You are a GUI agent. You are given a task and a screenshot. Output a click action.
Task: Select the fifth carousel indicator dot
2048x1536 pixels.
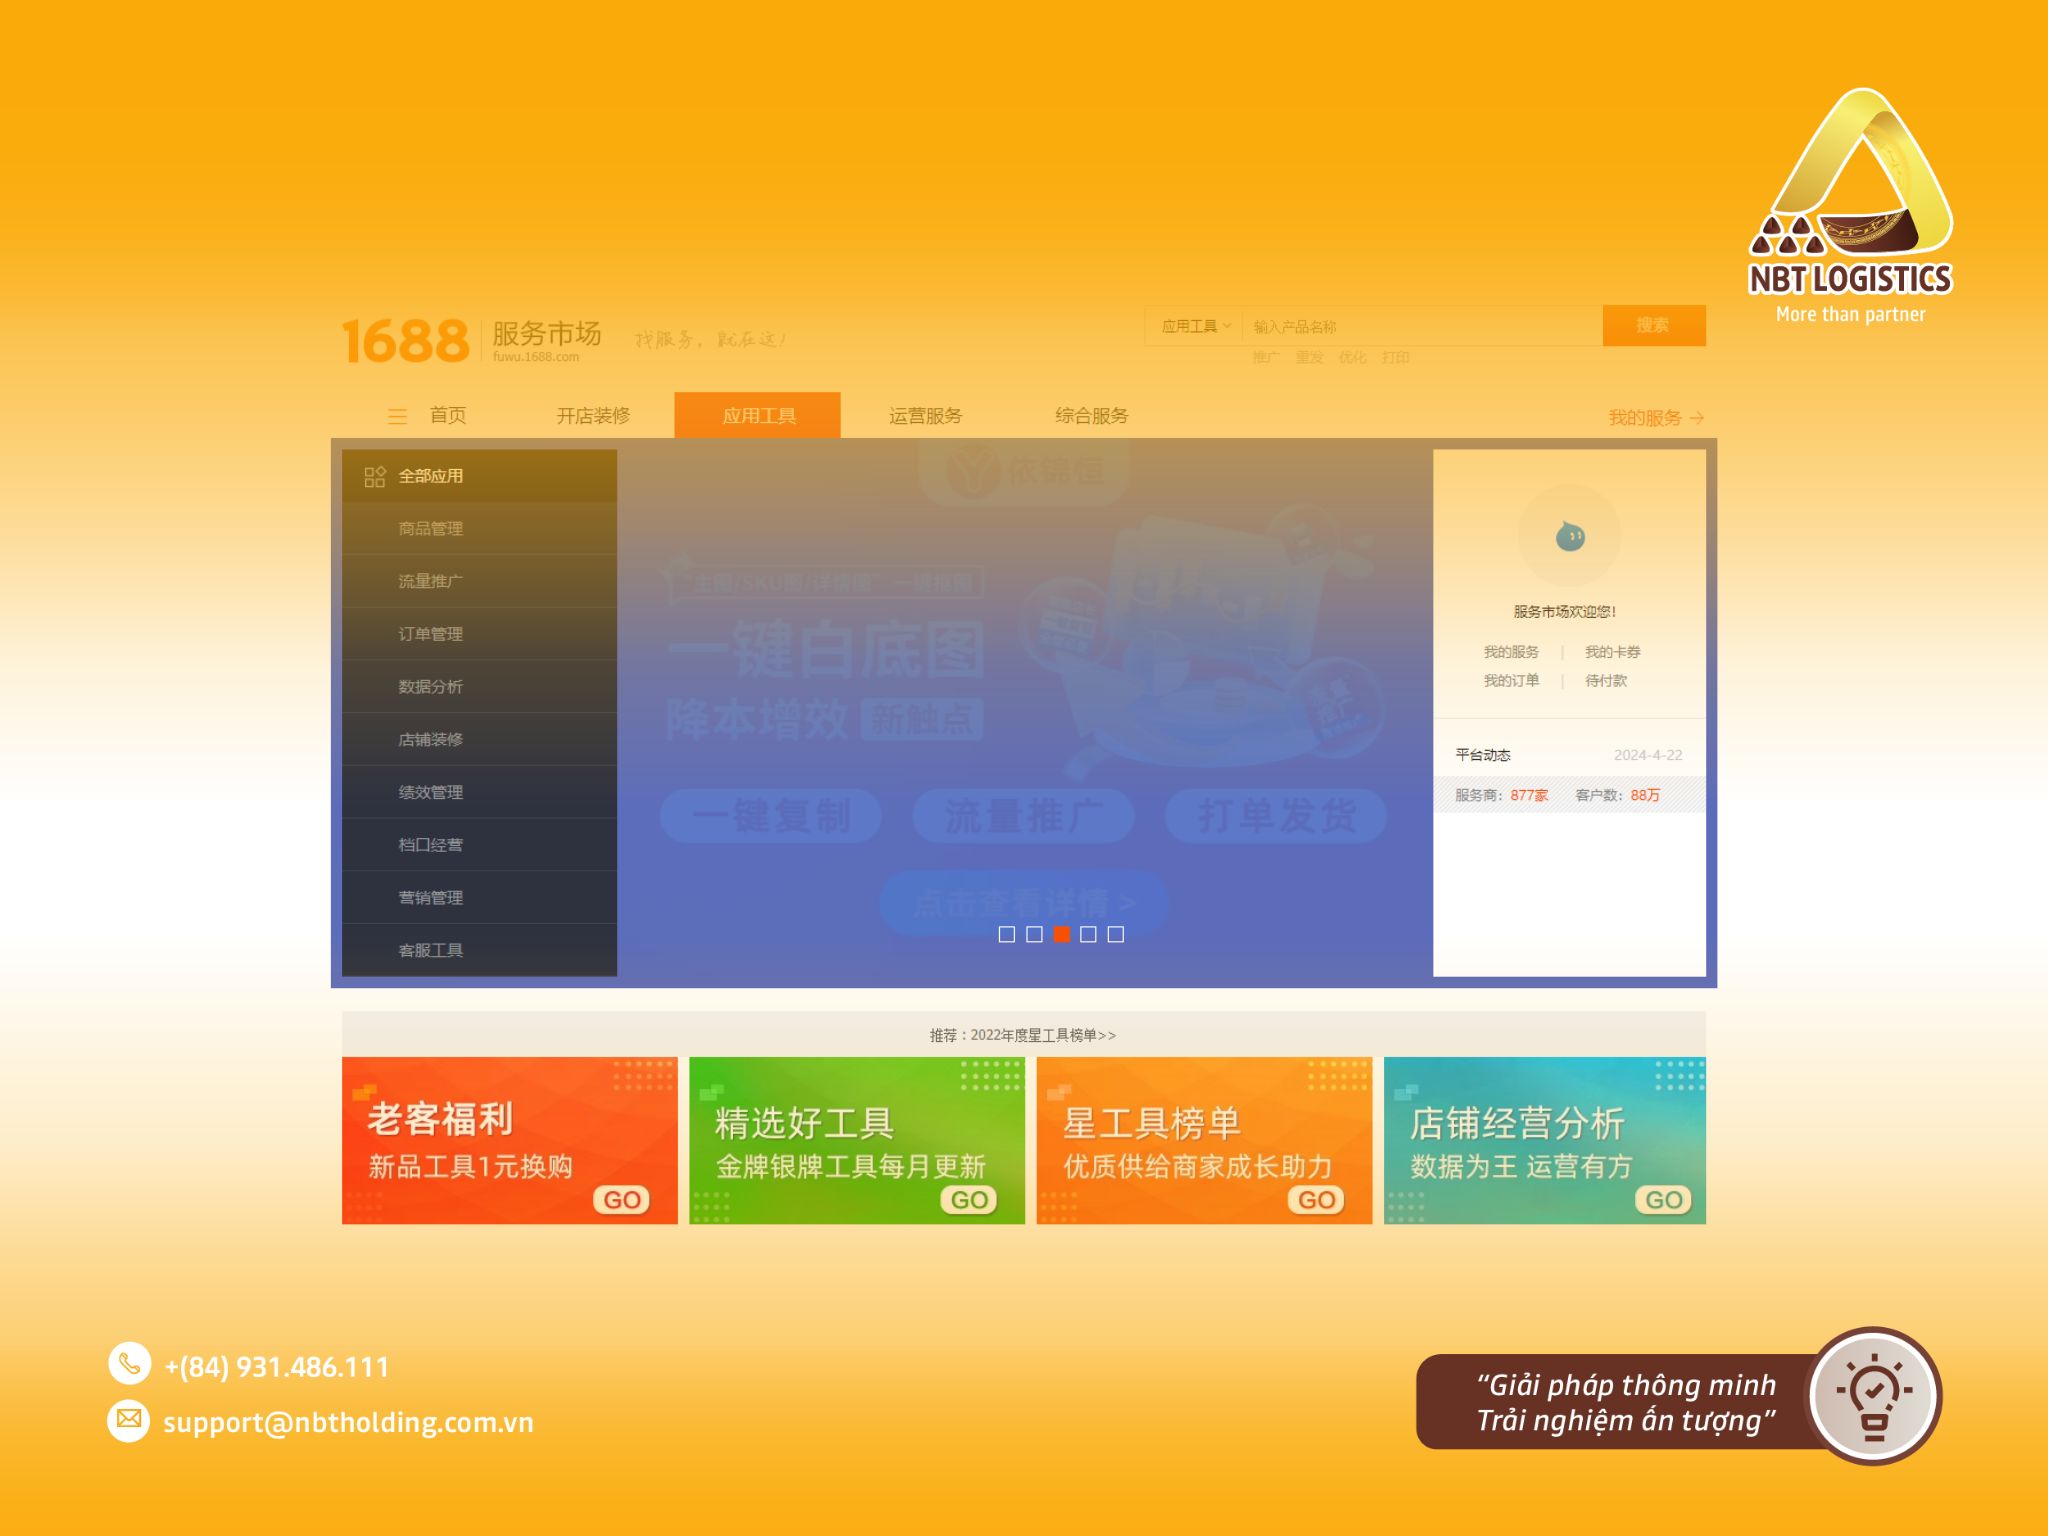[x=1116, y=934]
